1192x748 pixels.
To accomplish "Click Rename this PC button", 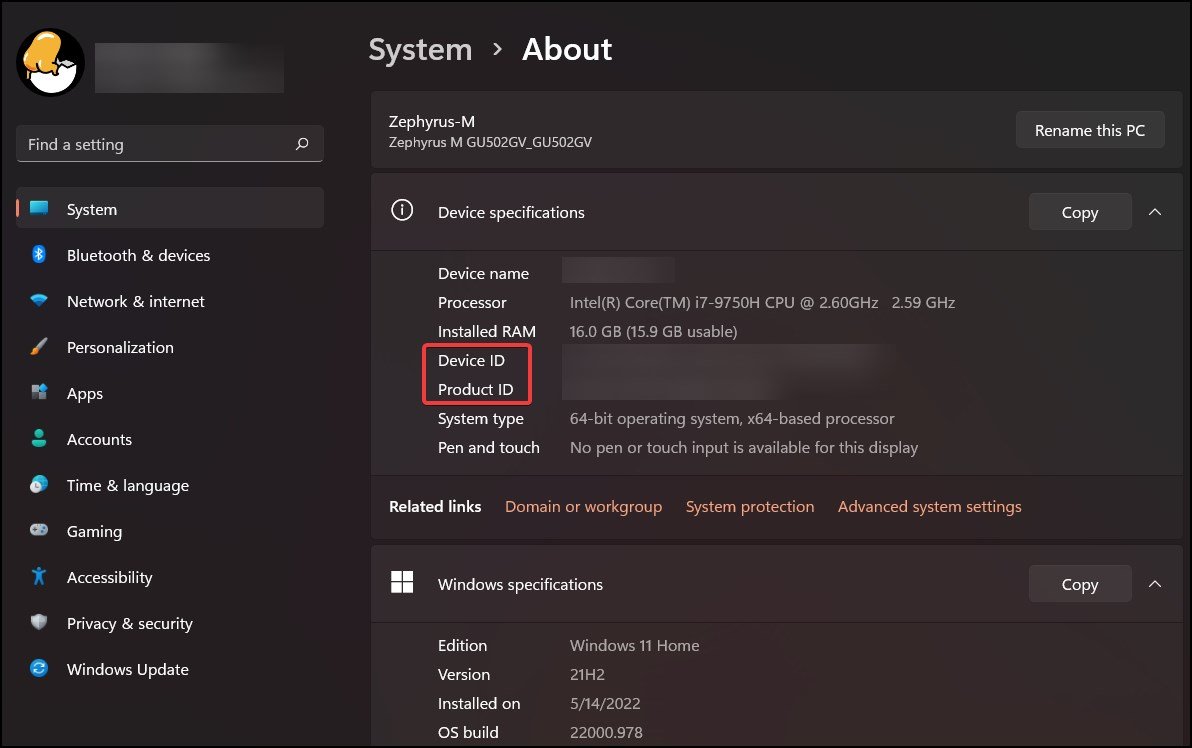I will (1089, 130).
